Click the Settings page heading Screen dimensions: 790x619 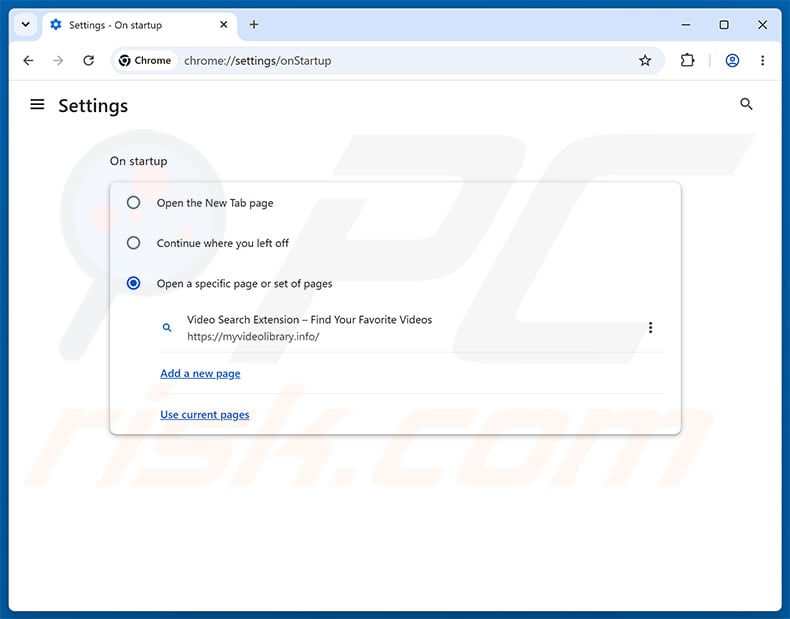(x=93, y=106)
